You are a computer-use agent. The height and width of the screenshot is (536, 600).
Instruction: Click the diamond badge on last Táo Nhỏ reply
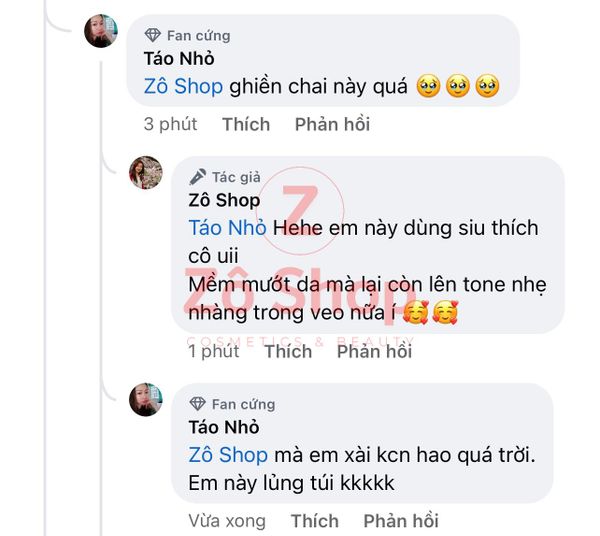click(x=197, y=404)
